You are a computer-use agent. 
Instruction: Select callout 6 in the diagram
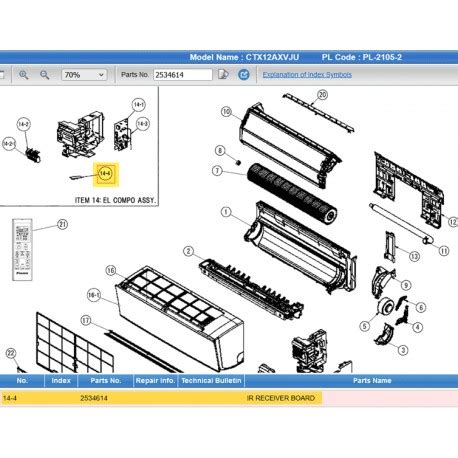coord(421,307)
